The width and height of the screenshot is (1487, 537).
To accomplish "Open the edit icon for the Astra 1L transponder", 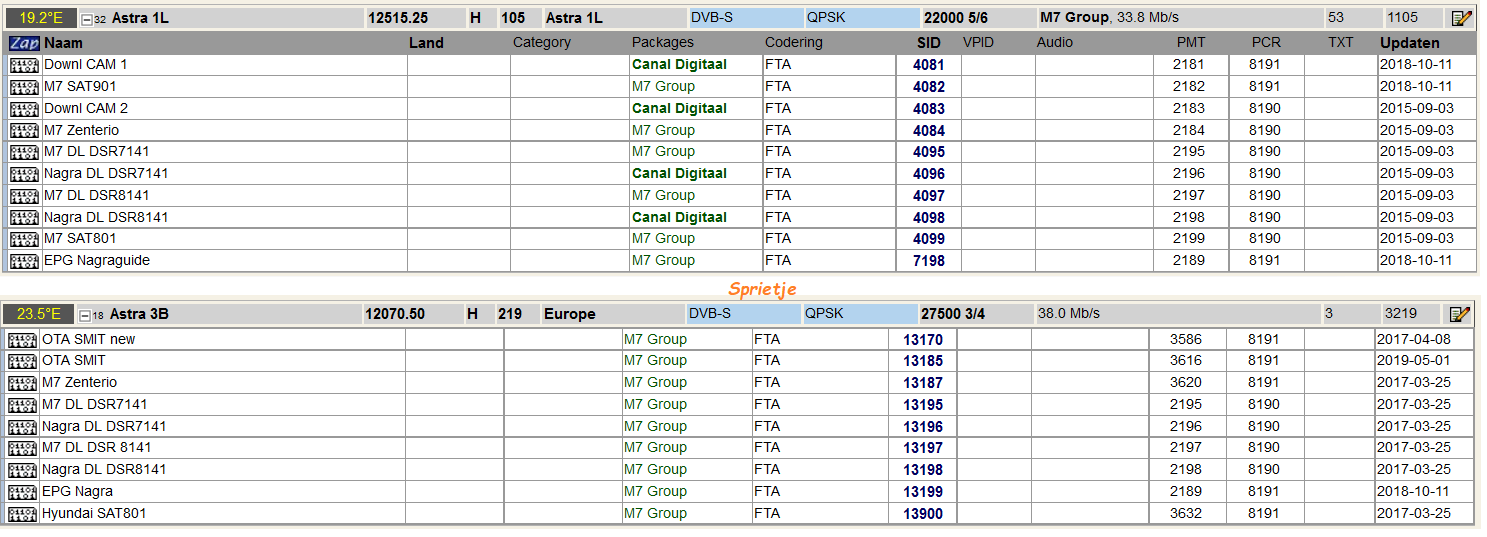I will pos(1461,18).
